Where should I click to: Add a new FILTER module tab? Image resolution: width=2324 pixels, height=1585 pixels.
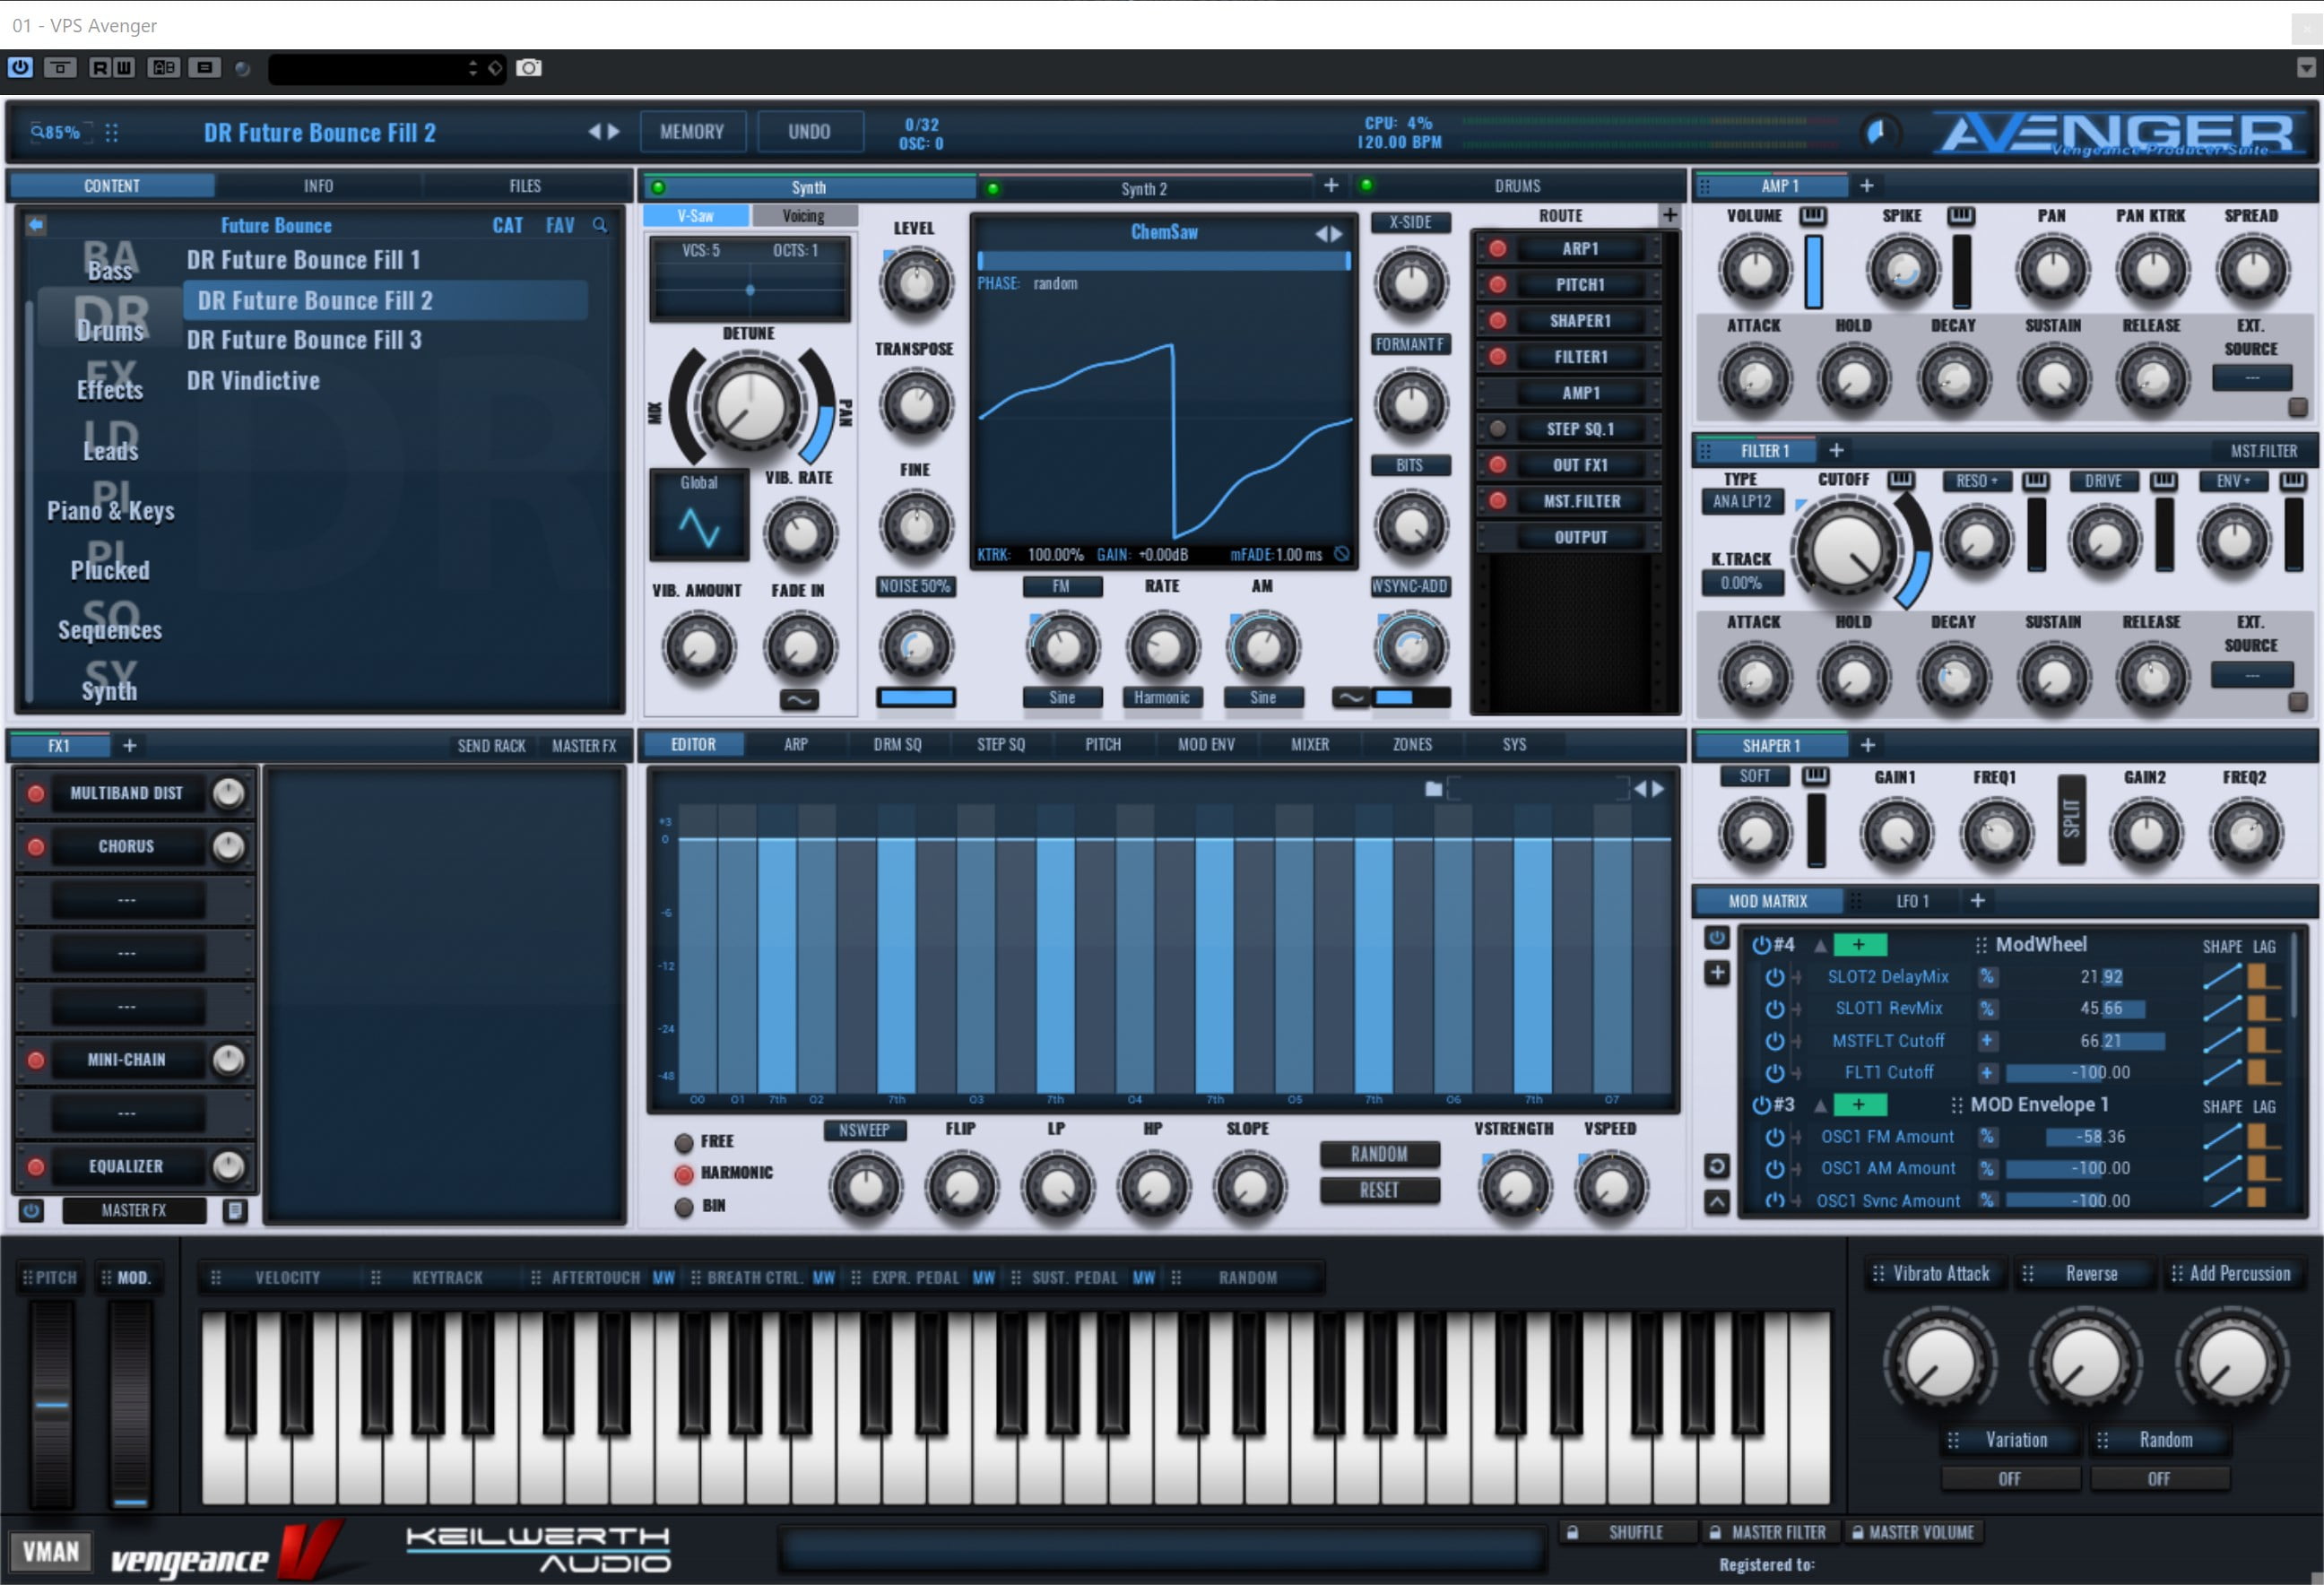coord(1836,451)
